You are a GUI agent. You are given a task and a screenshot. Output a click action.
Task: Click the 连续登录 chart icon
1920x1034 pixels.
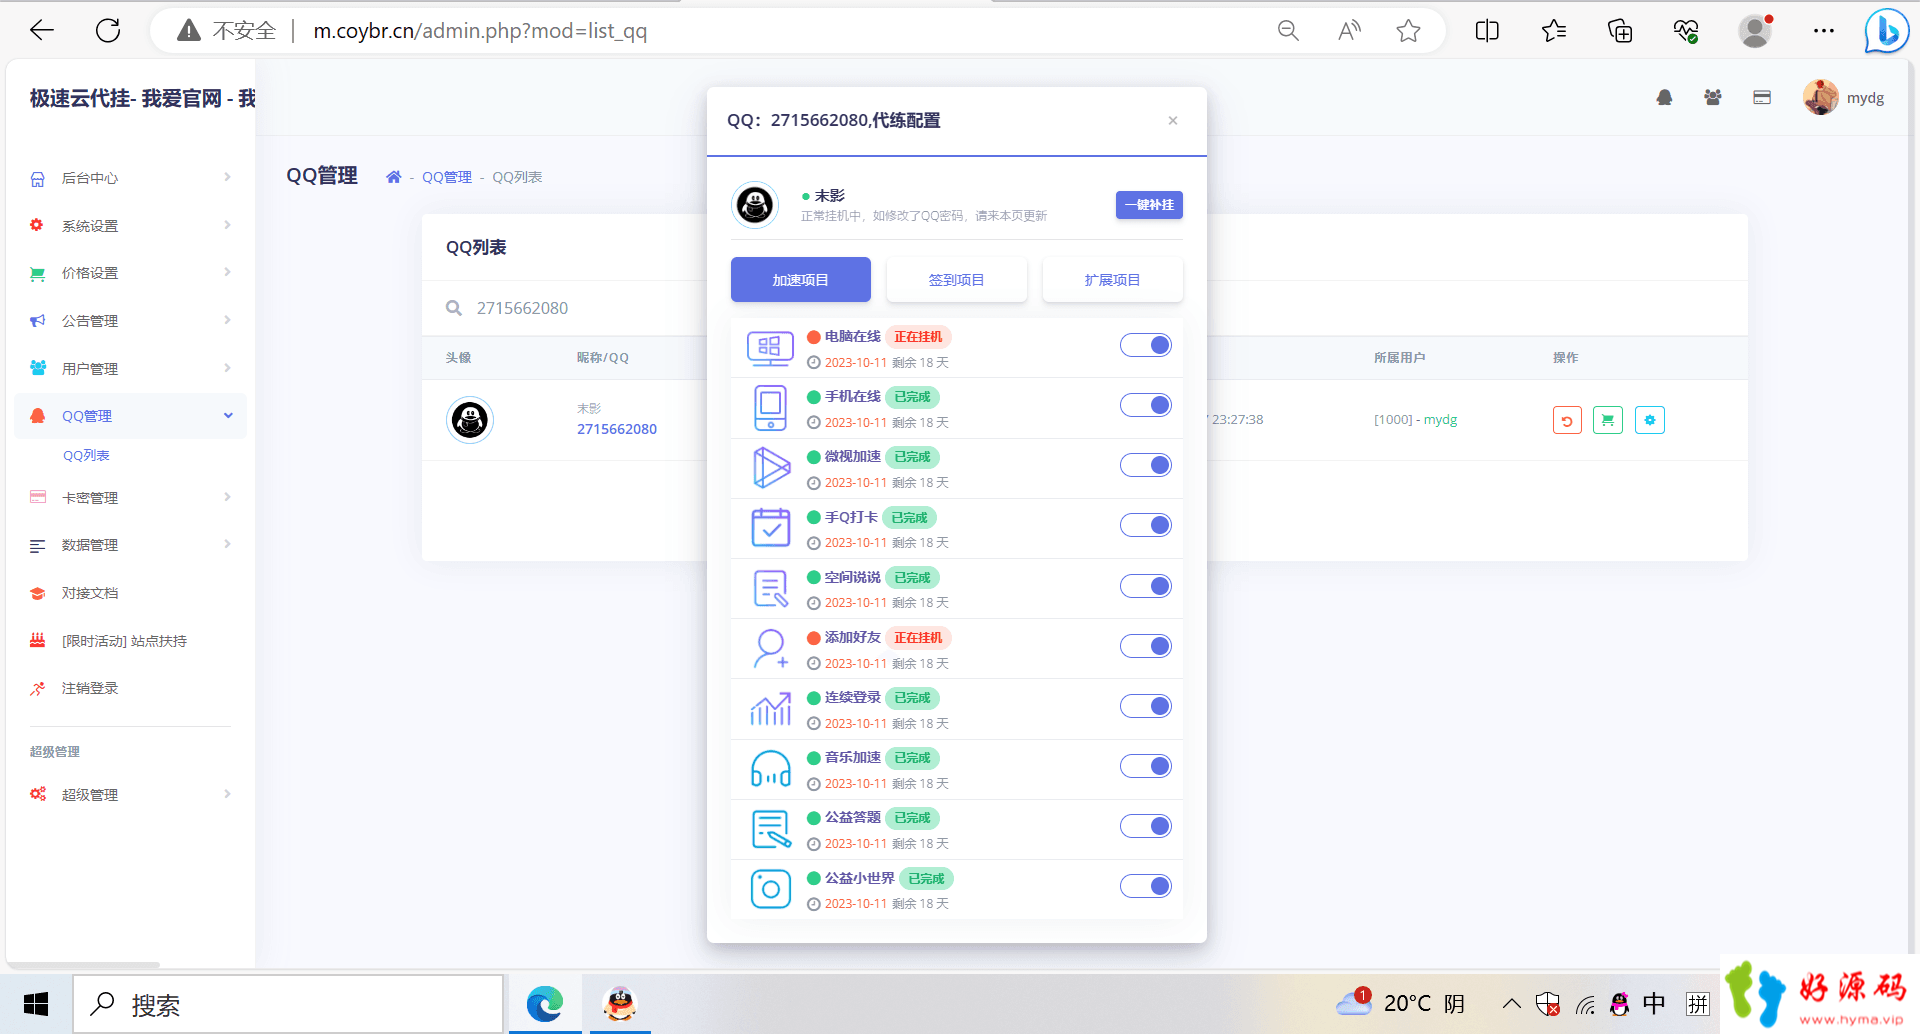coord(771,709)
